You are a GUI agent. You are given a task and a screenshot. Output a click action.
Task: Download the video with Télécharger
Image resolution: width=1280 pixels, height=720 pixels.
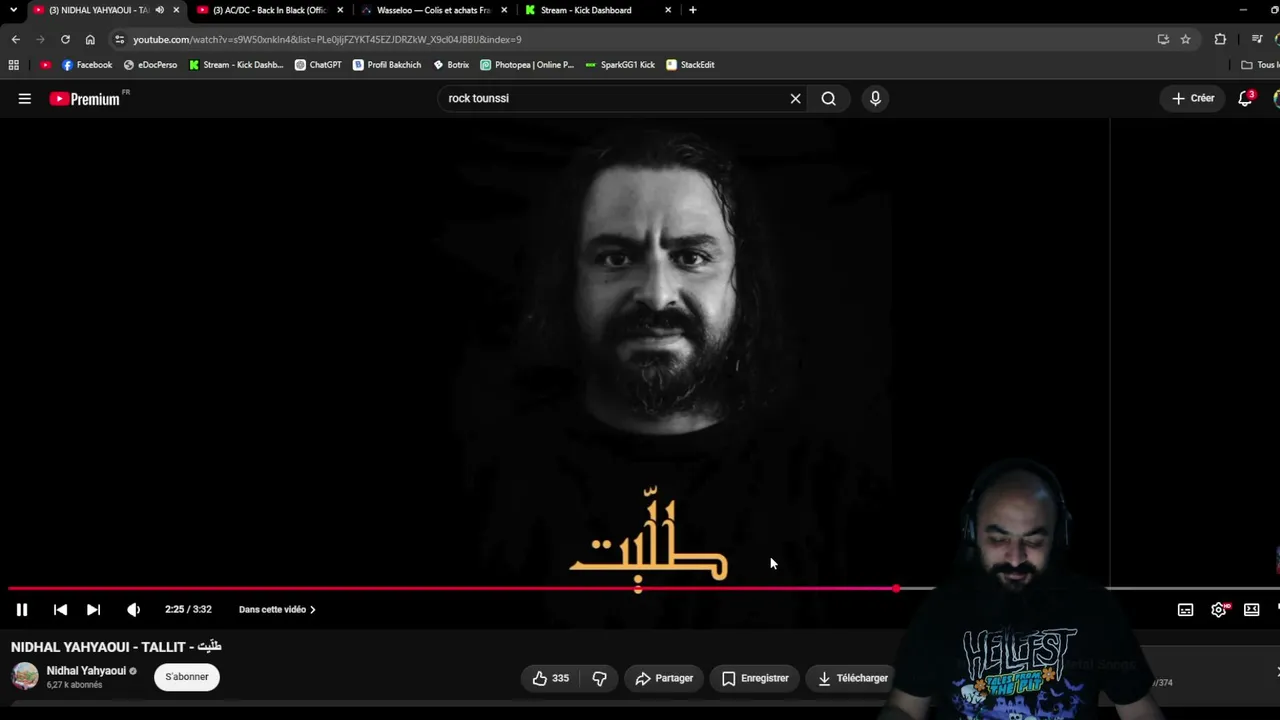click(852, 678)
